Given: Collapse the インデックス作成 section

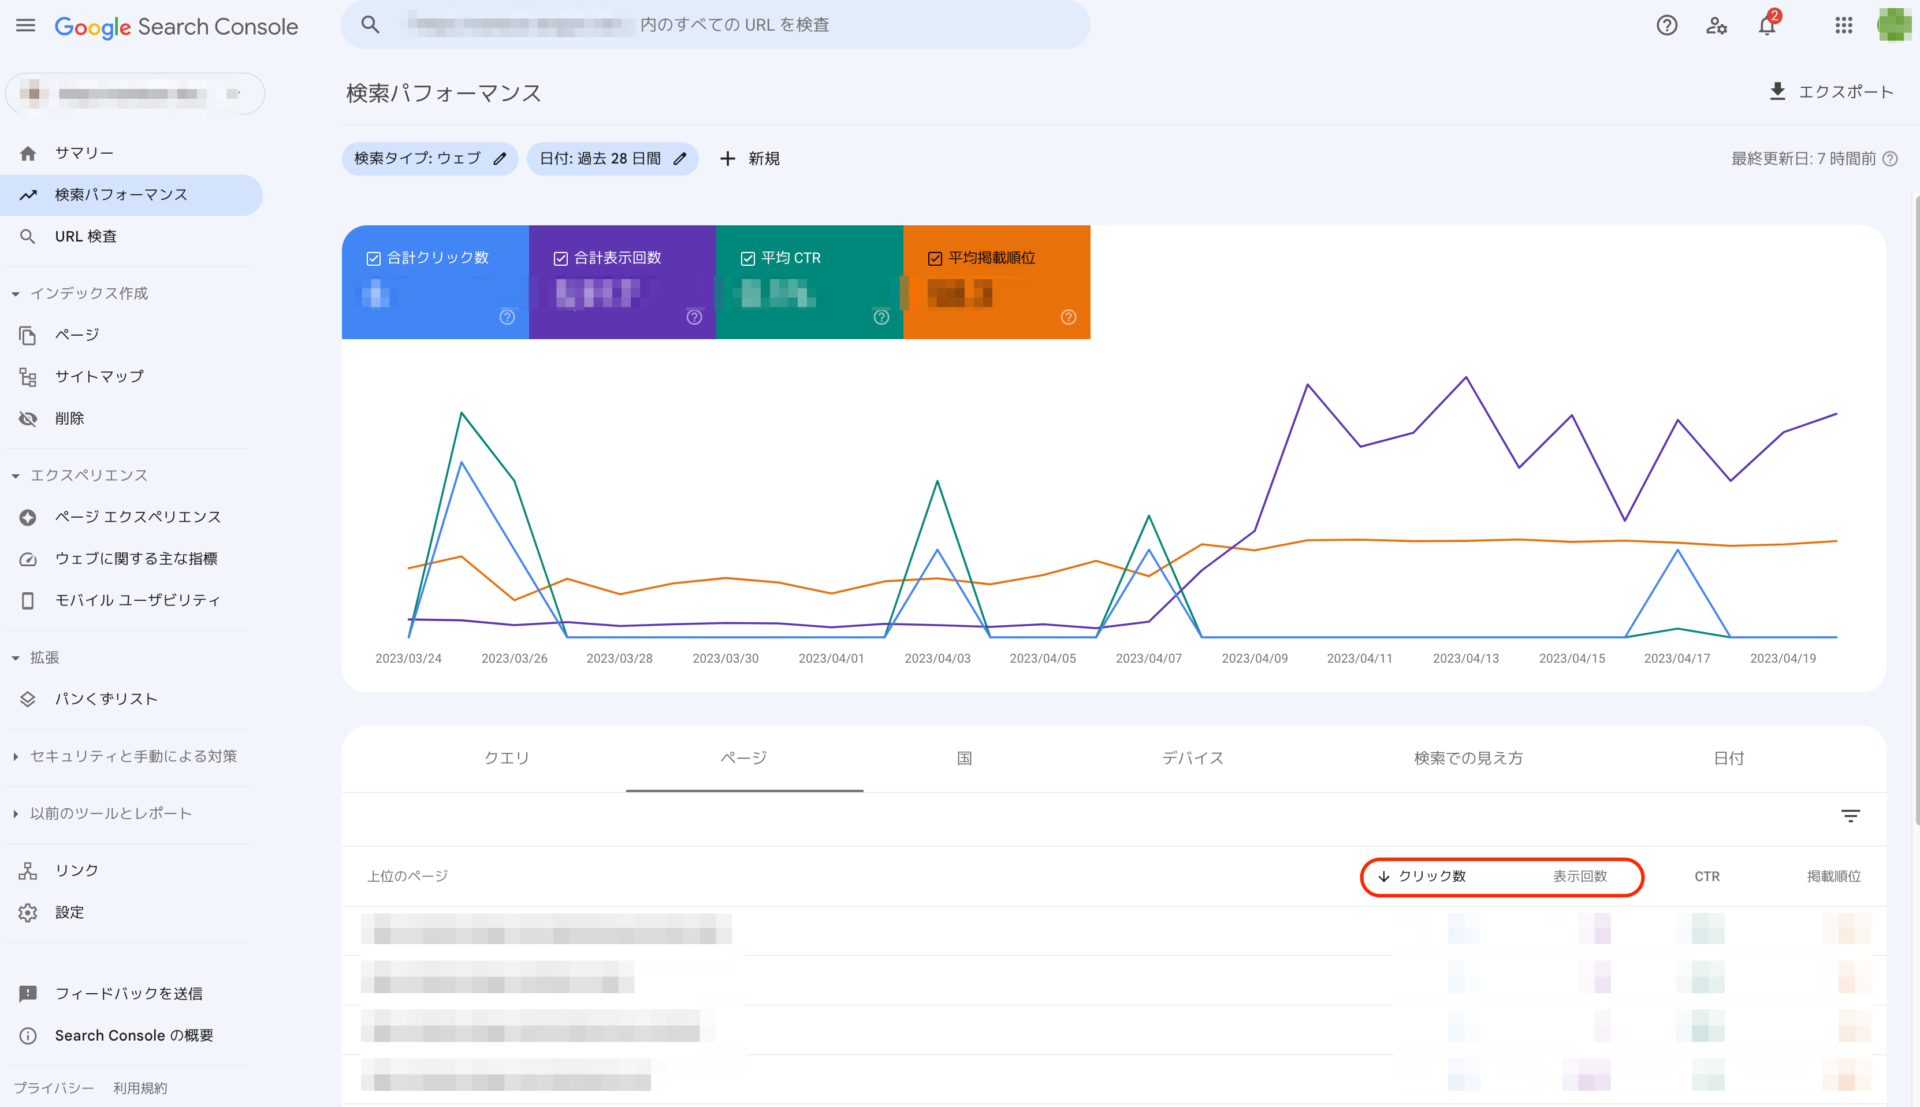Looking at the screenshot, I should (80, 293).
